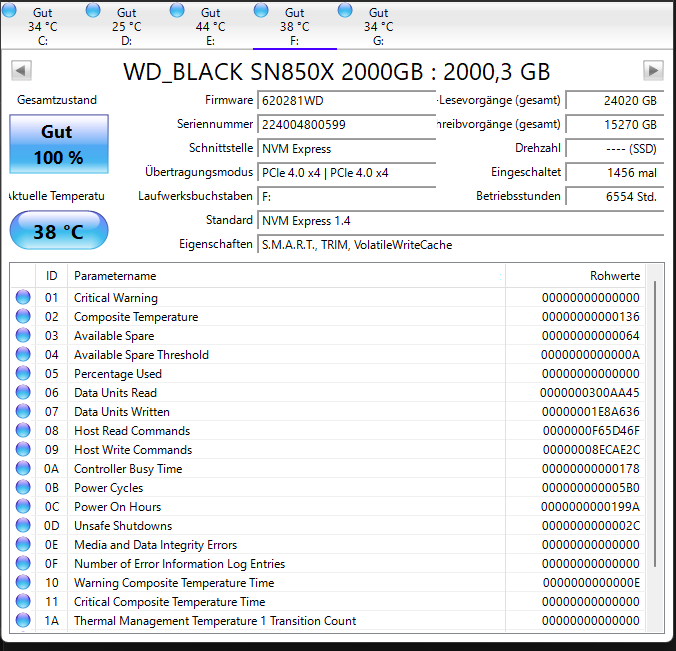This screenshot has height=651, width=676.
Task: Click the Drehzahl value ---- (SSD)
Action: (x=615, y=149)
